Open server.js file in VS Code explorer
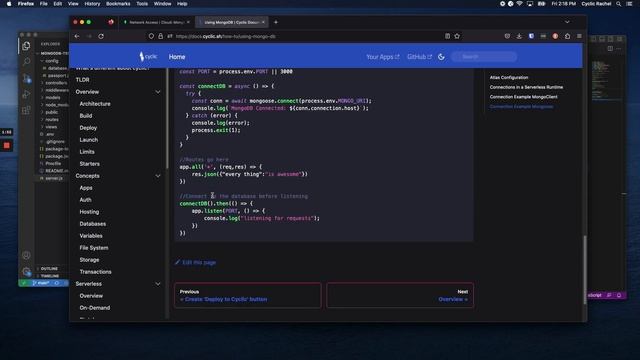640x360 pixels. coord(54,178)
